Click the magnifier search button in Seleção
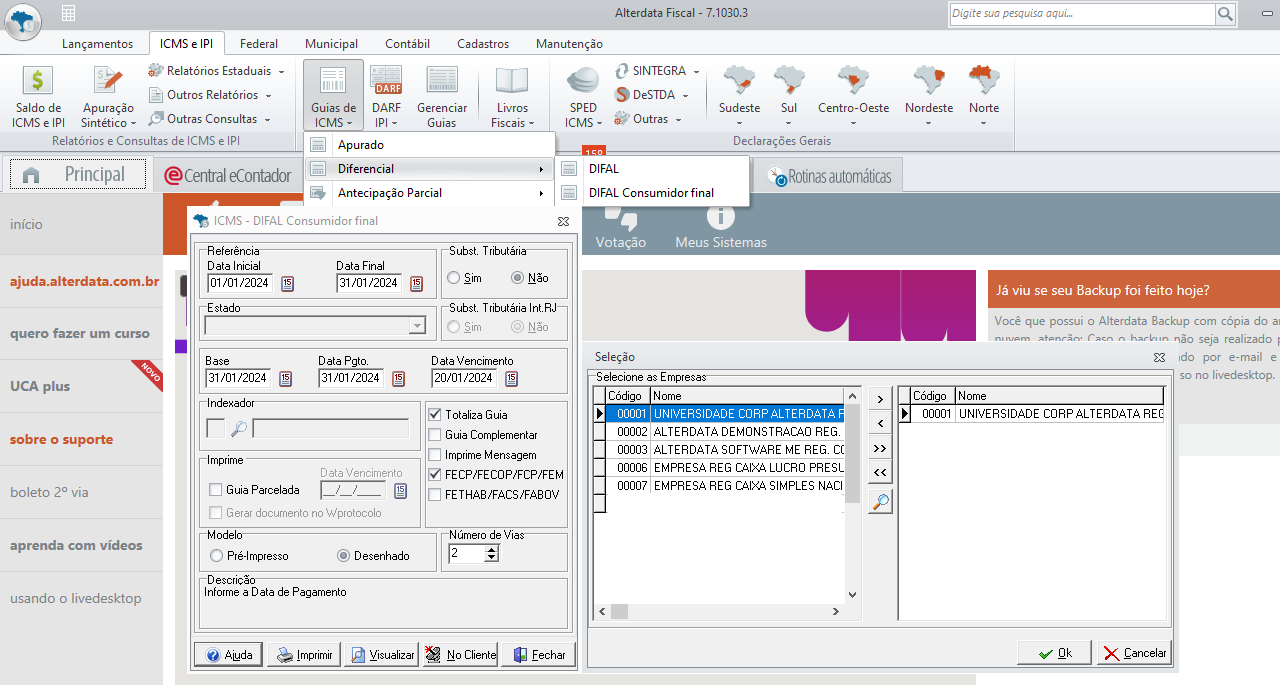This screenshot has width=1280, height=685. pos(880,503)
